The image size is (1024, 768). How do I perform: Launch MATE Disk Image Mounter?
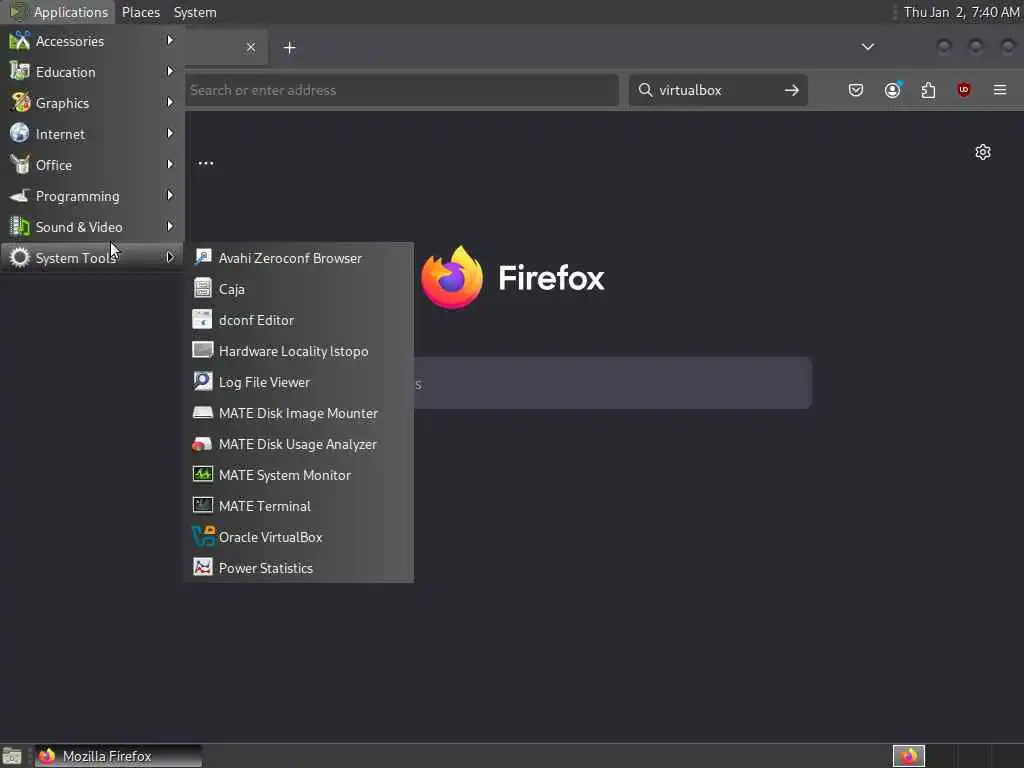pyautogui.click(x=298, y=413)
